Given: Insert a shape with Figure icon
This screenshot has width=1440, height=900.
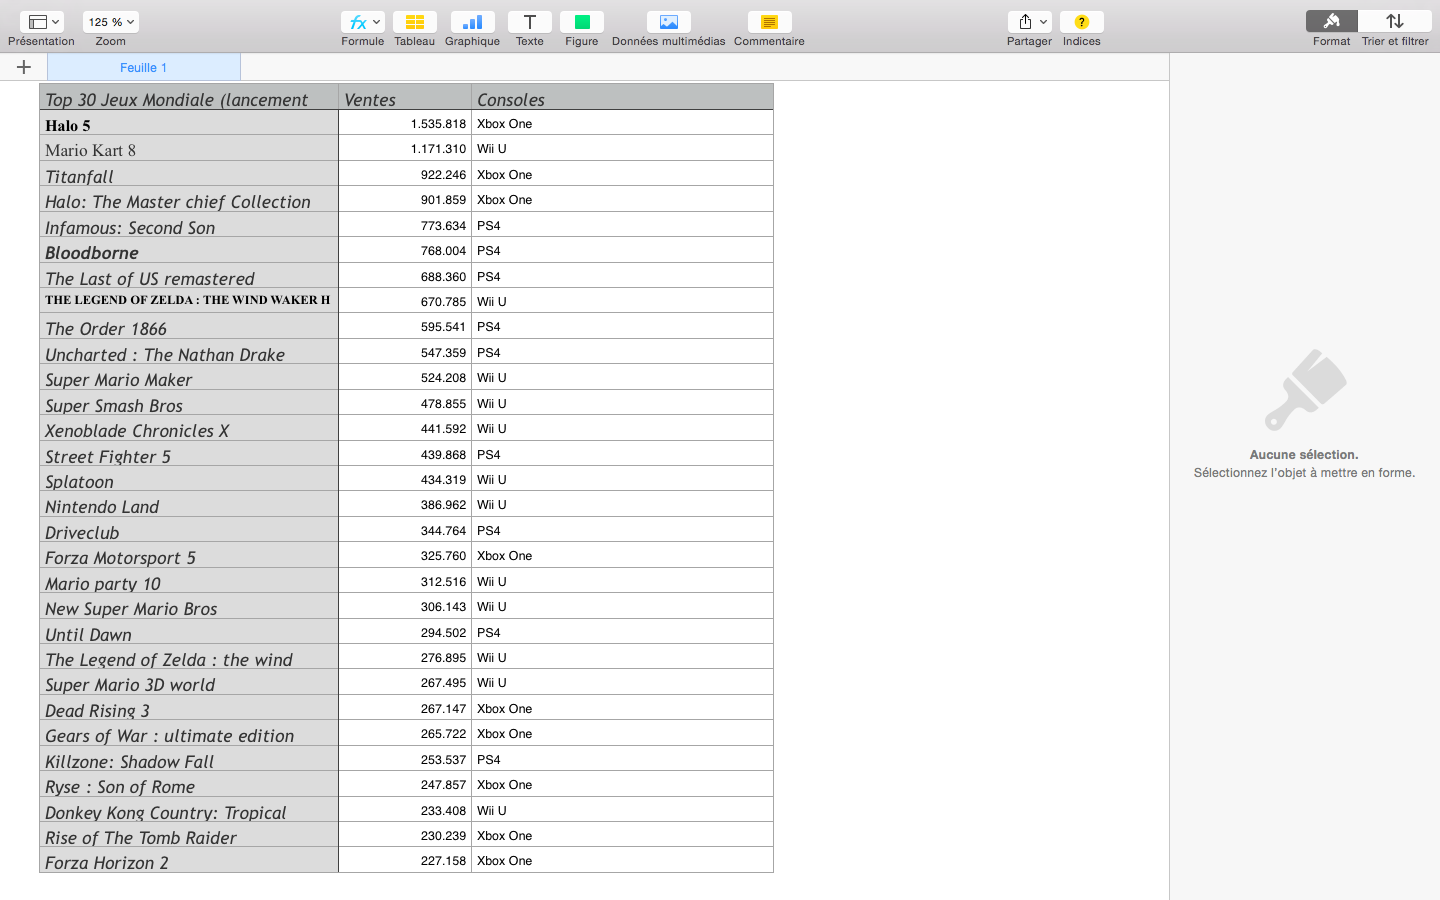Looking at the screenshot, I should [x=581, y=22].
